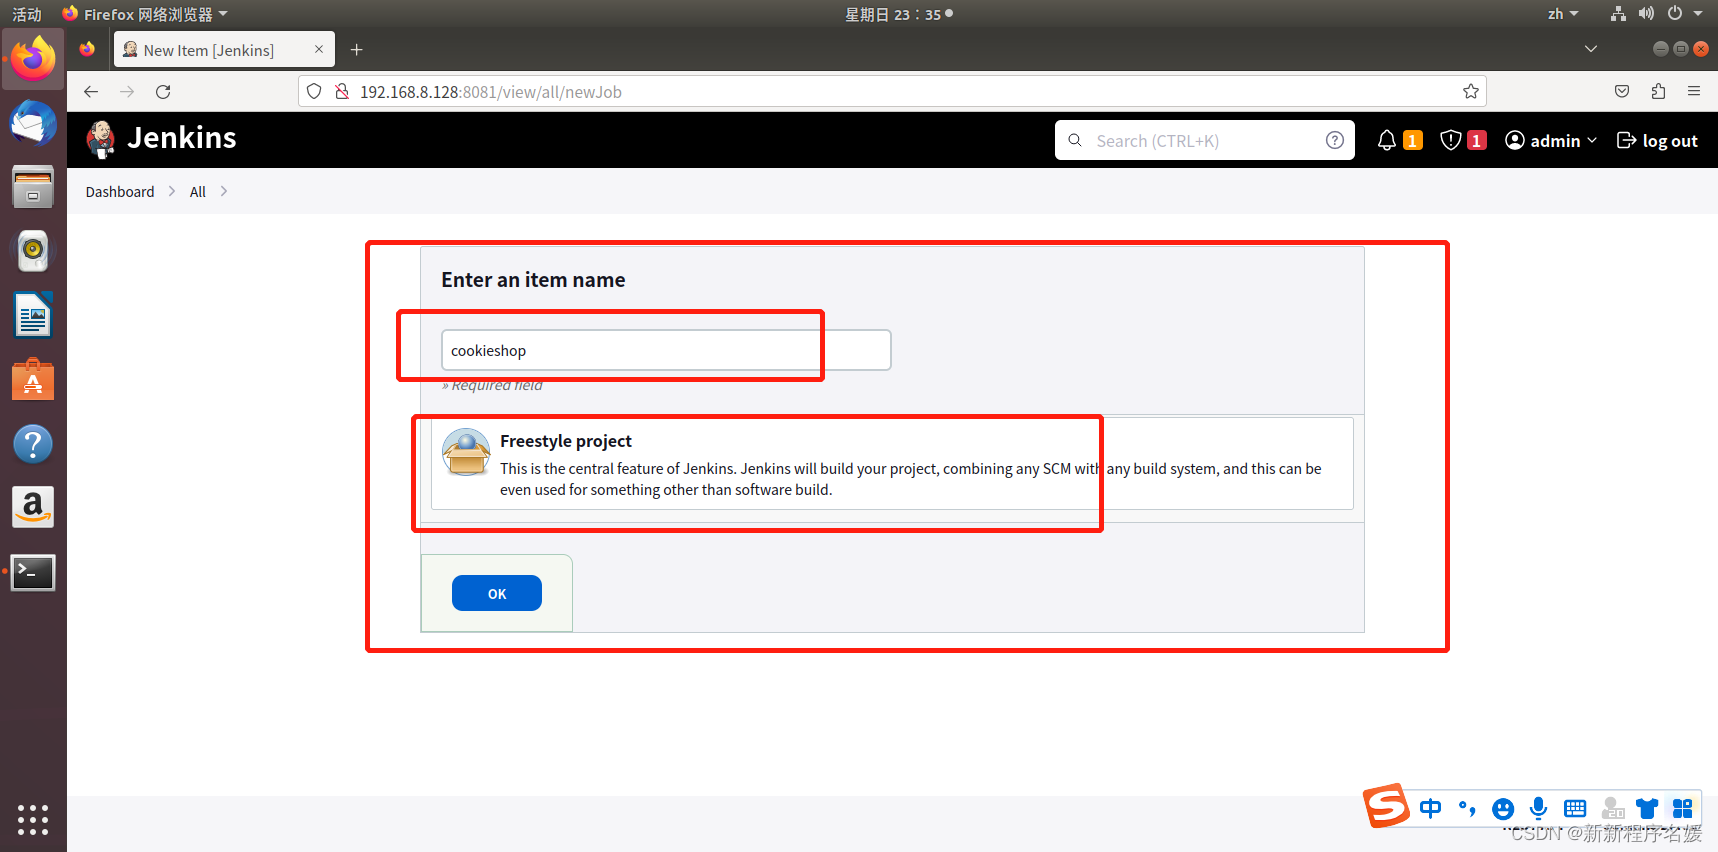Screen dimensions: 1718x852
Task: Open the IME skin shirt icon
Action: pos(1647,808)
